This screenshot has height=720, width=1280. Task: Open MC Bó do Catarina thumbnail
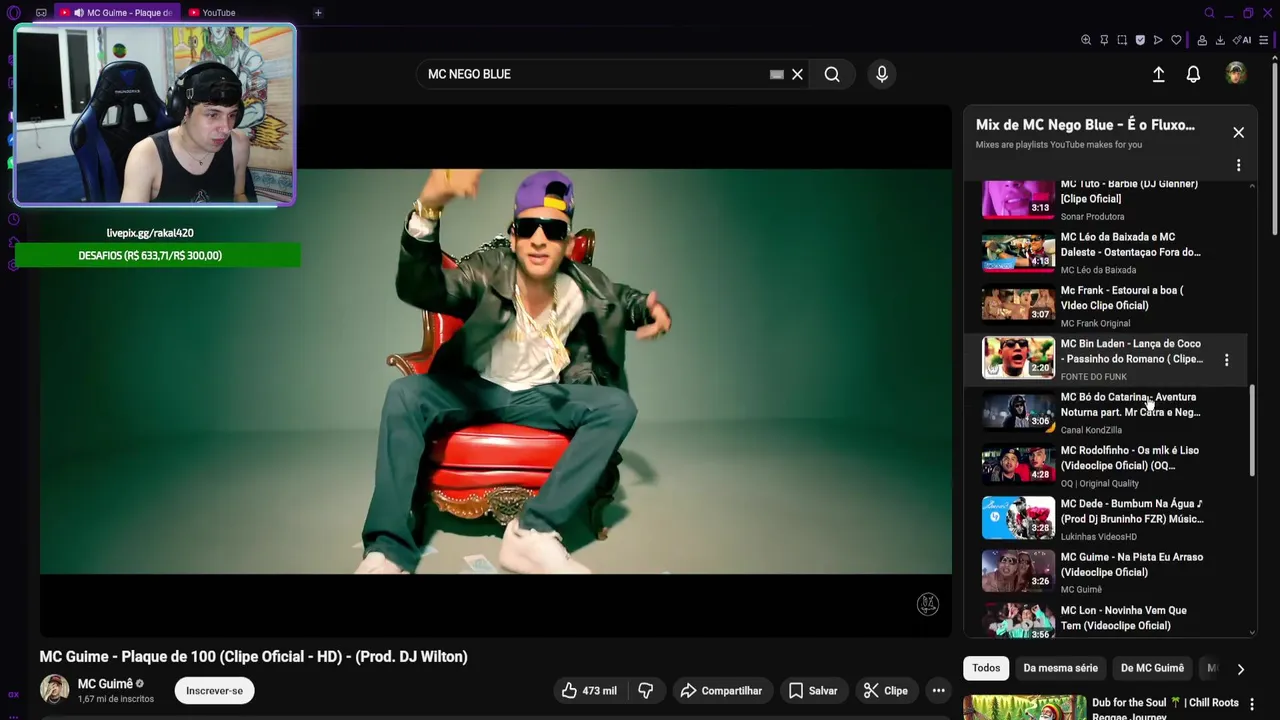pos(1018,411)
